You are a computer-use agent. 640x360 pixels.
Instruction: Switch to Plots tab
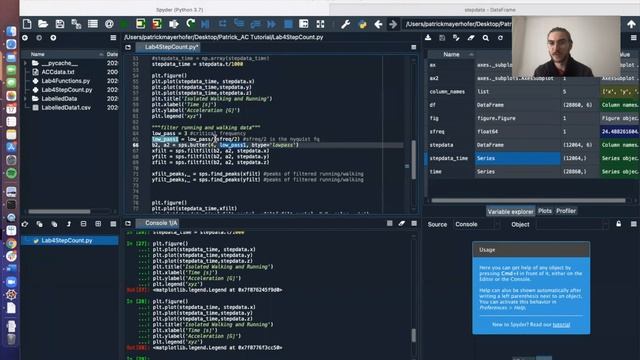point(544,211)
